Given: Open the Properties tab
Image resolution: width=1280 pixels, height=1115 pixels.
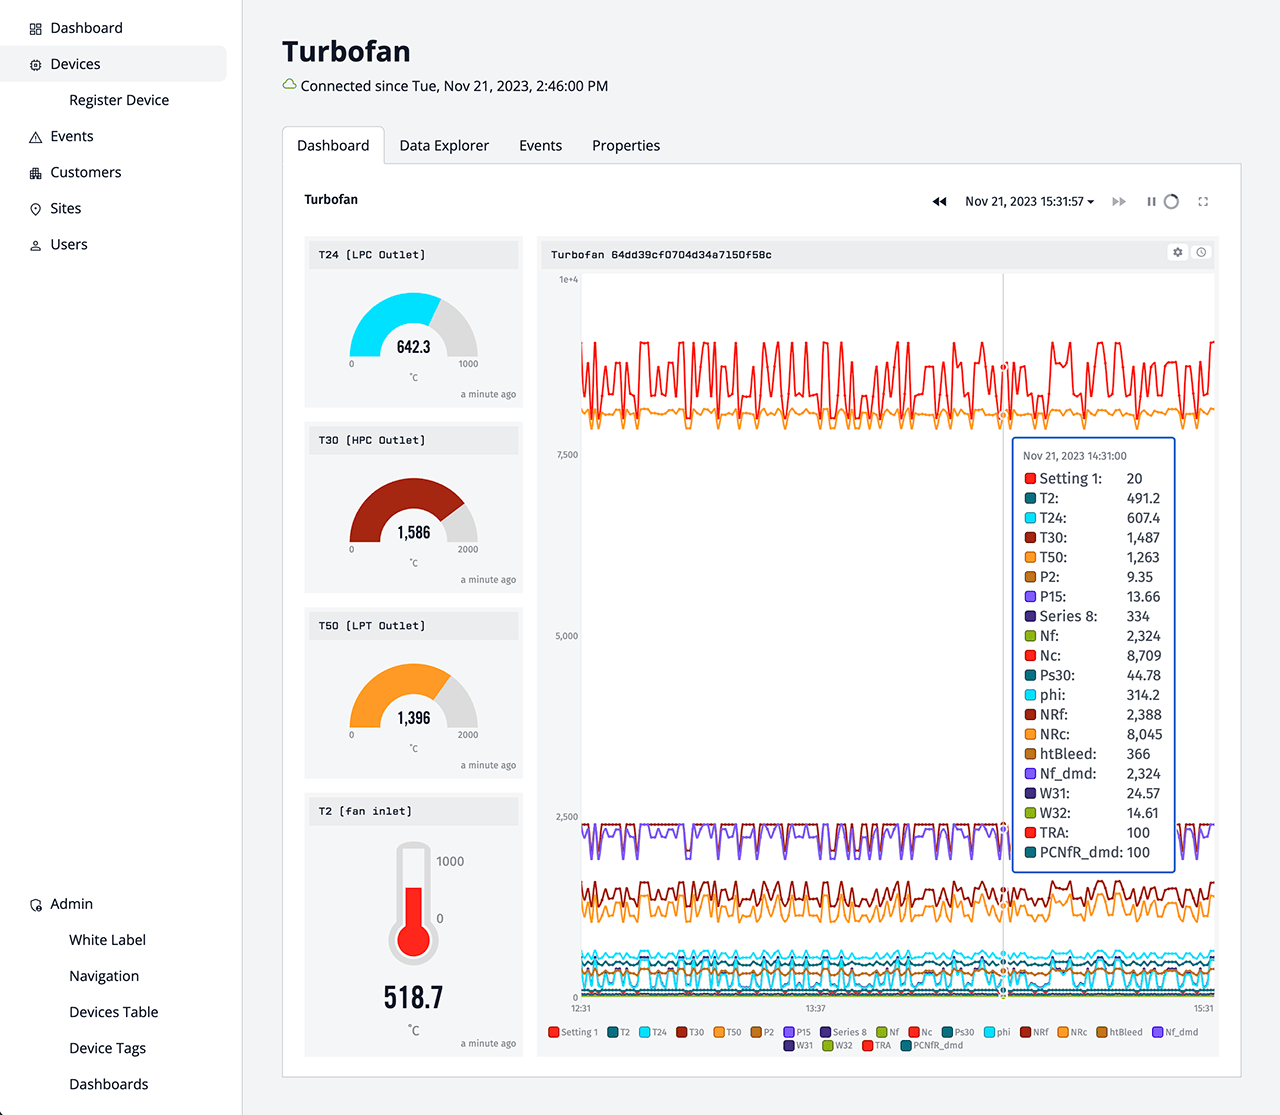Looking at the screenshot, I should click(625, 146).
